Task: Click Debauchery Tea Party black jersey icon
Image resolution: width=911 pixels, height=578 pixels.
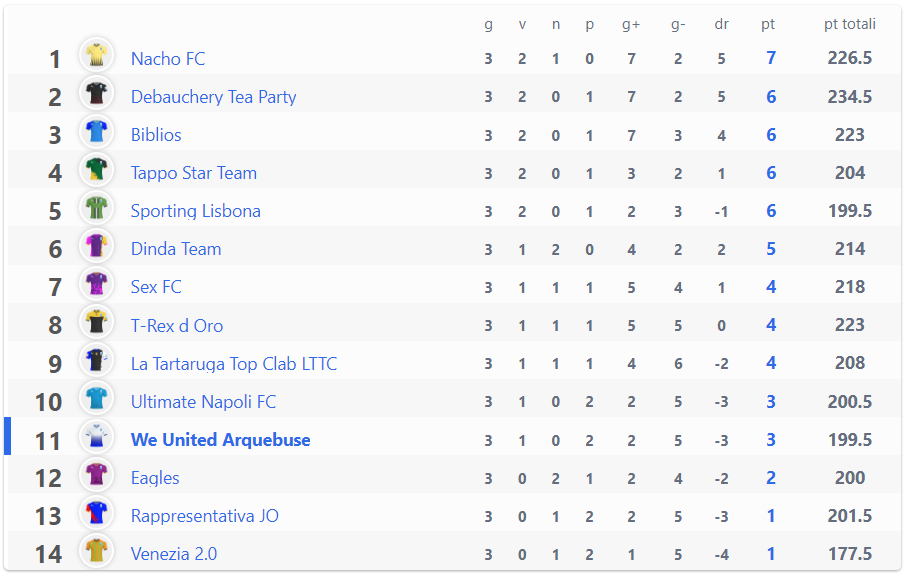Action: click(96, 93)
